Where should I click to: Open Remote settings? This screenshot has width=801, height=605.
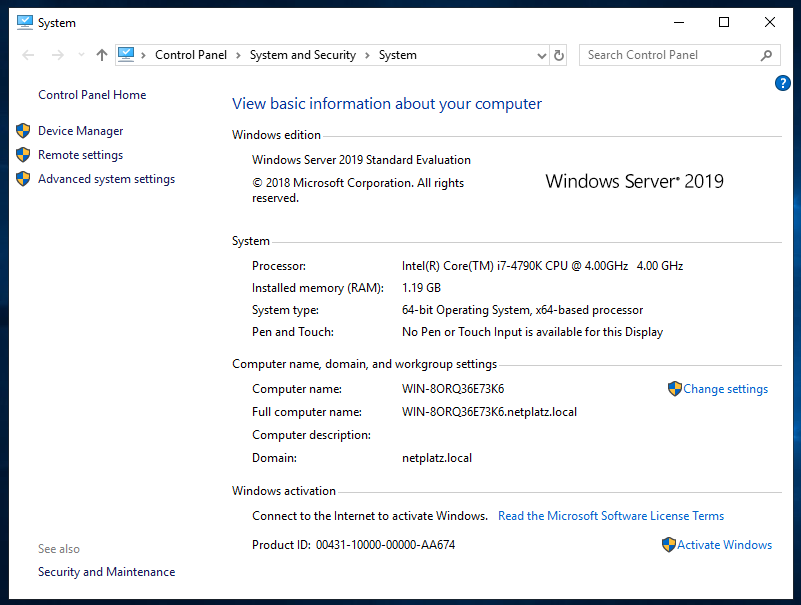pos(81,155)
